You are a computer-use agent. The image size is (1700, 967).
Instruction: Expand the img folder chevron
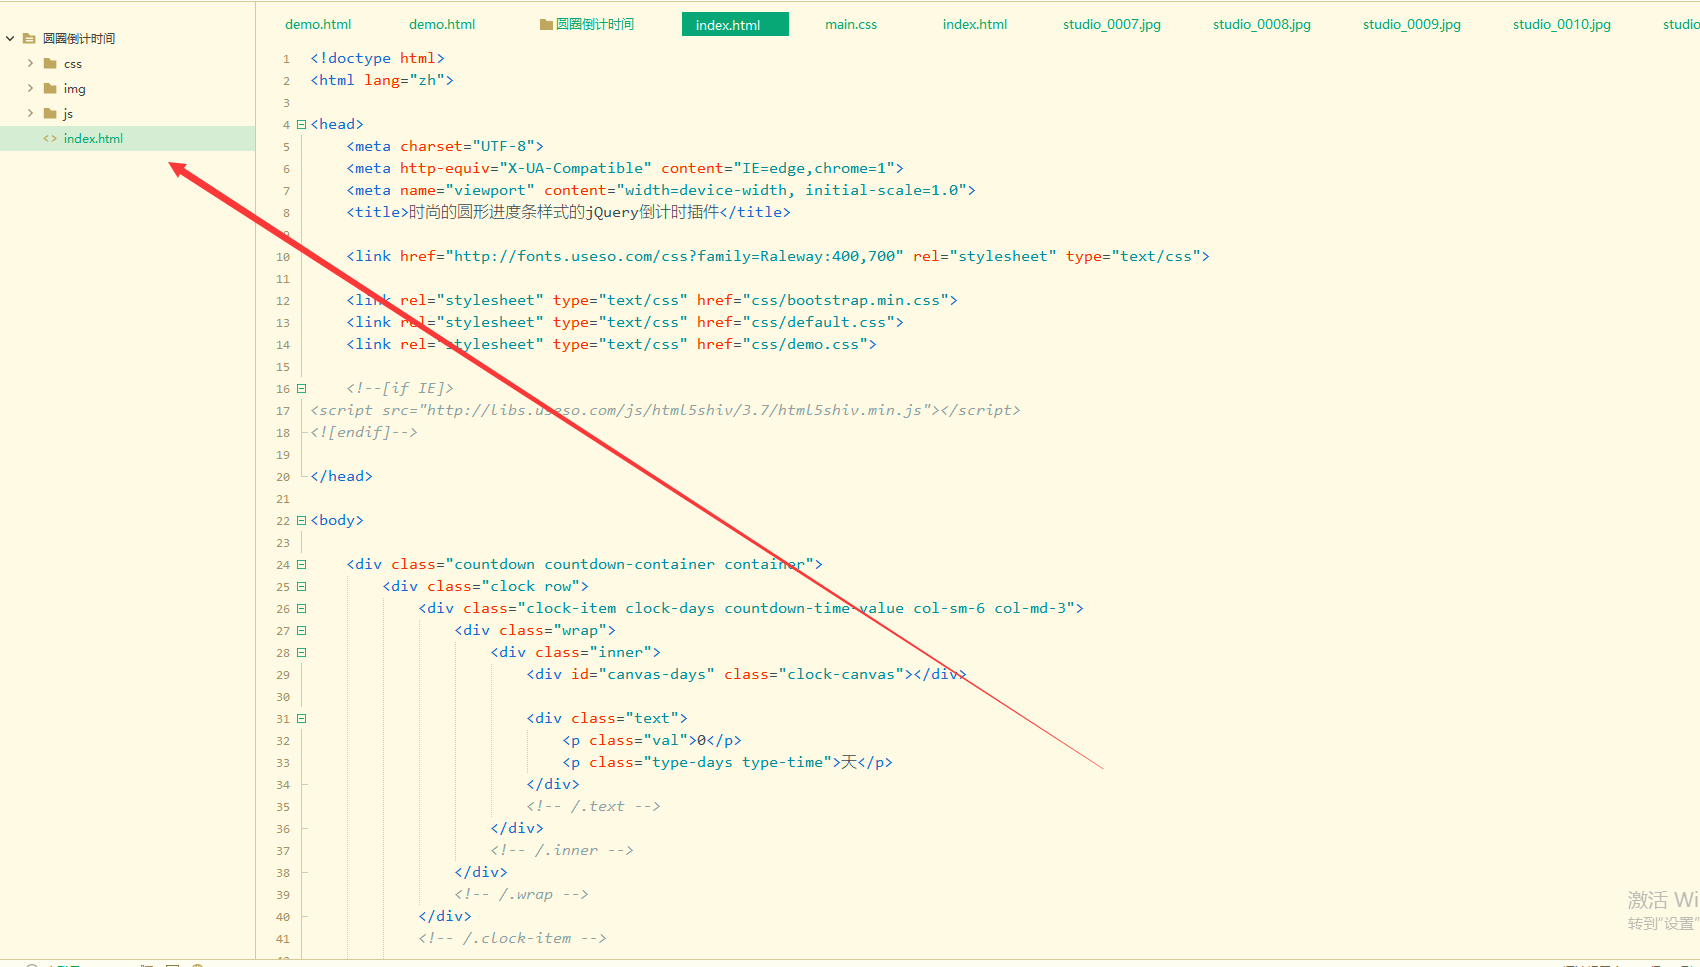[30, 88]
